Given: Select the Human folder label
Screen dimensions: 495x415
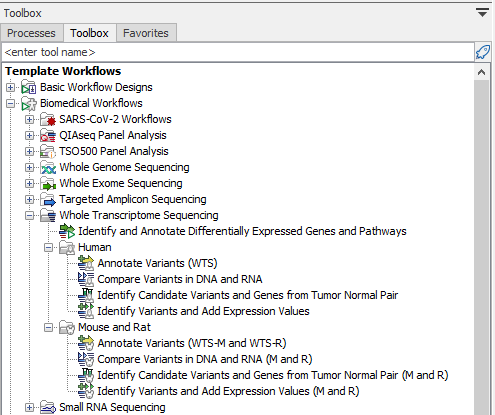Looking at the screenshot, I should tap(95, 247).
